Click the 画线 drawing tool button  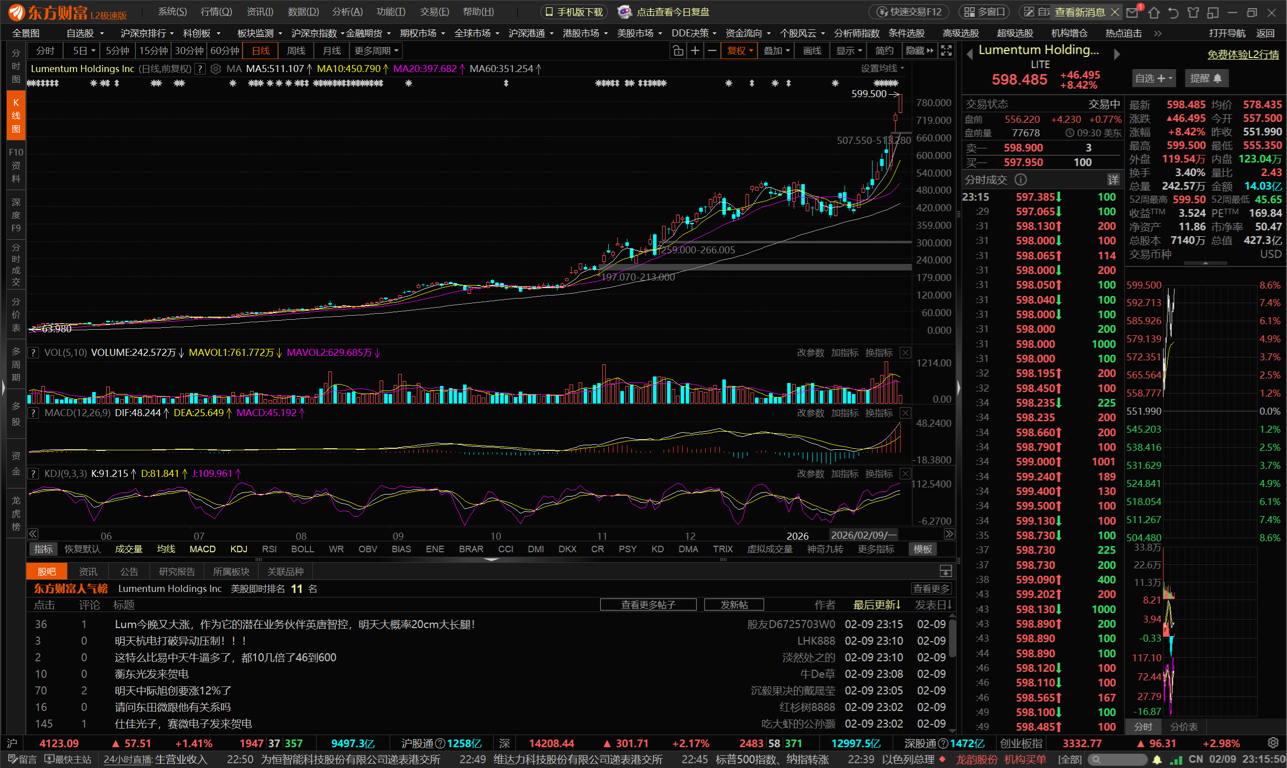(x=812, y=51)
